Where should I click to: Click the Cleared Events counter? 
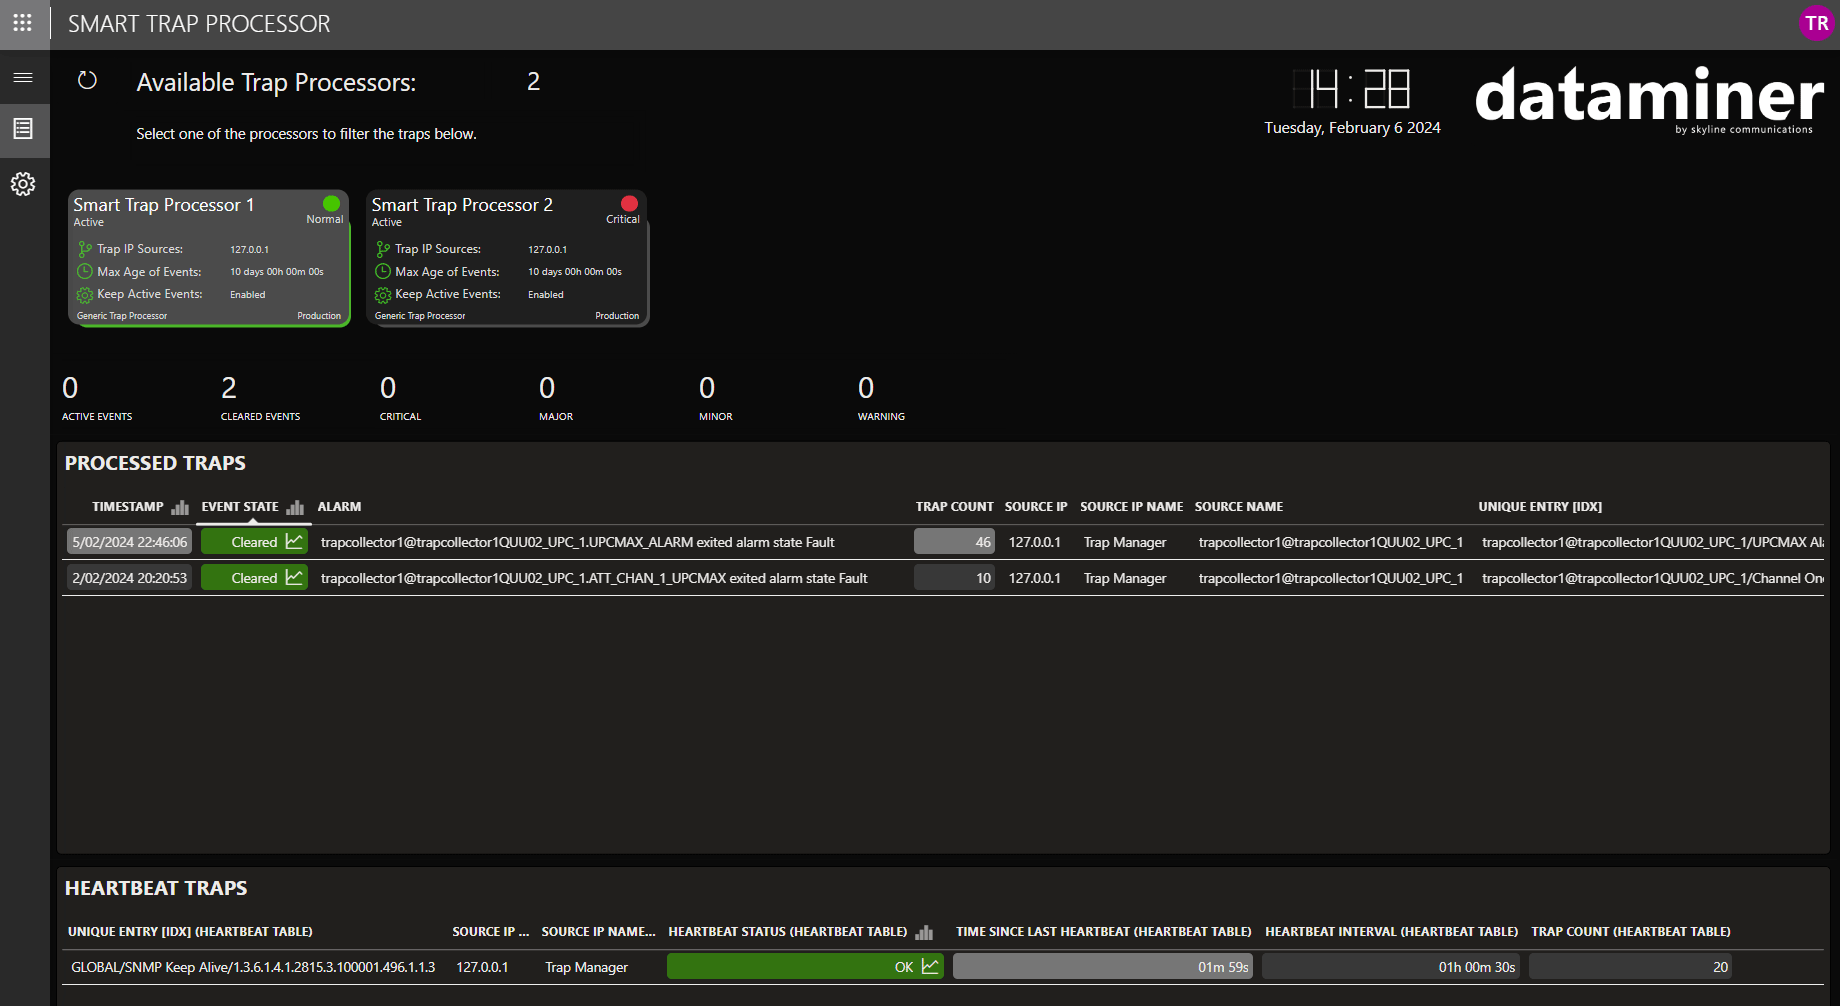tap(260, 398)
